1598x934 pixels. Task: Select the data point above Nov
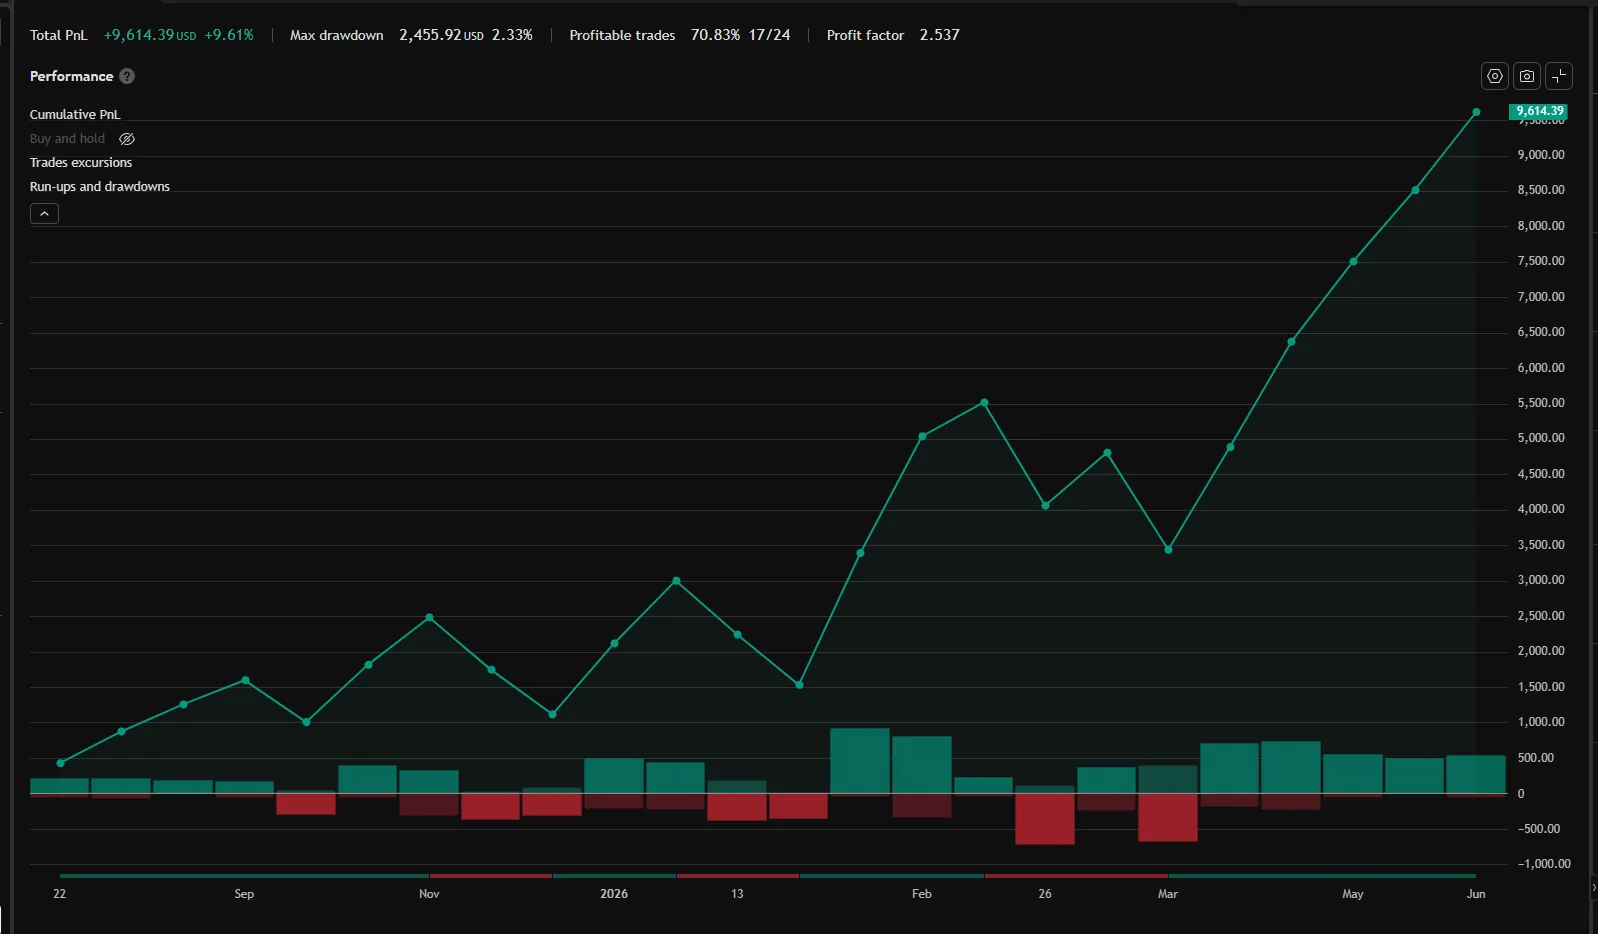click(429, 617)
